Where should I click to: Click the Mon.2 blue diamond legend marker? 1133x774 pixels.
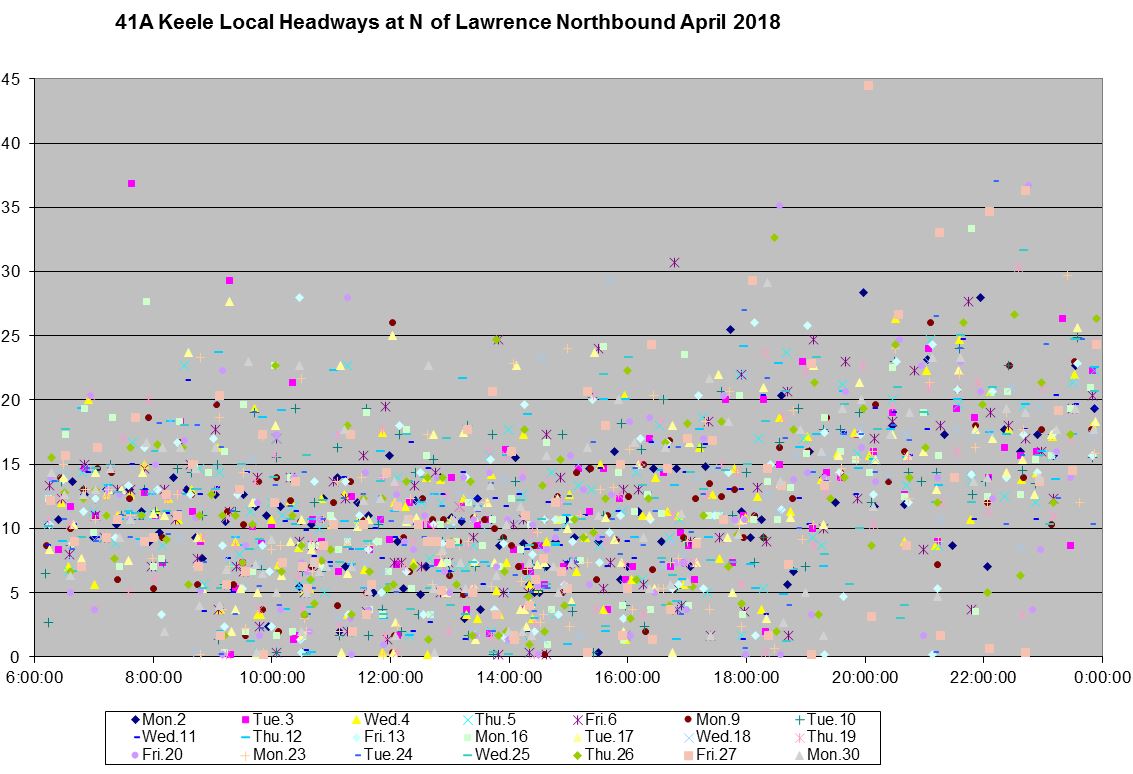pos(134,719)
